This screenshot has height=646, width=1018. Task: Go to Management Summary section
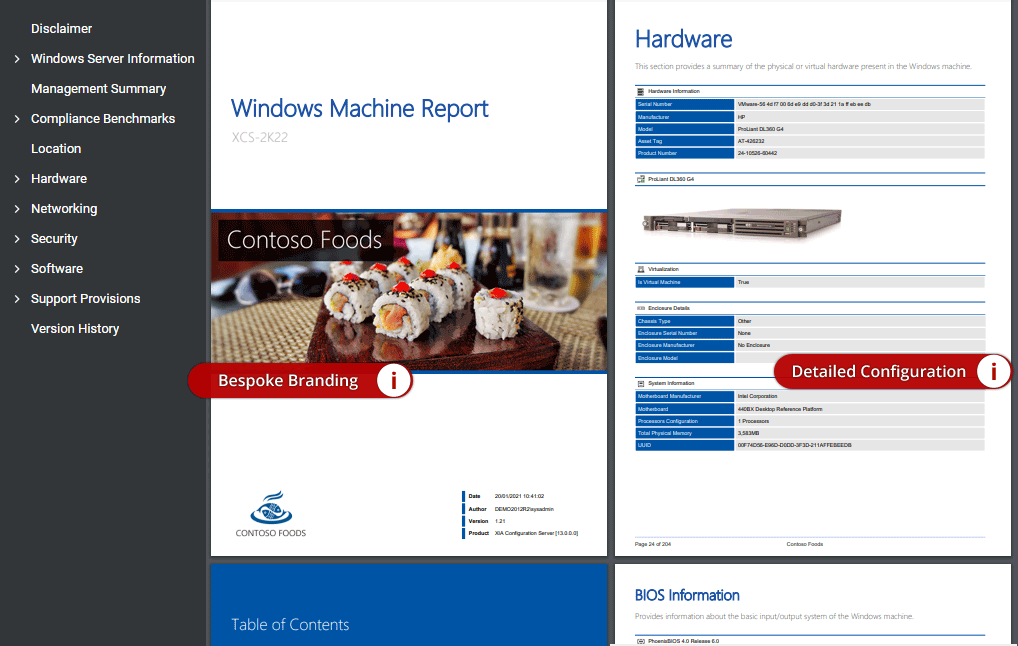[98, 88]
